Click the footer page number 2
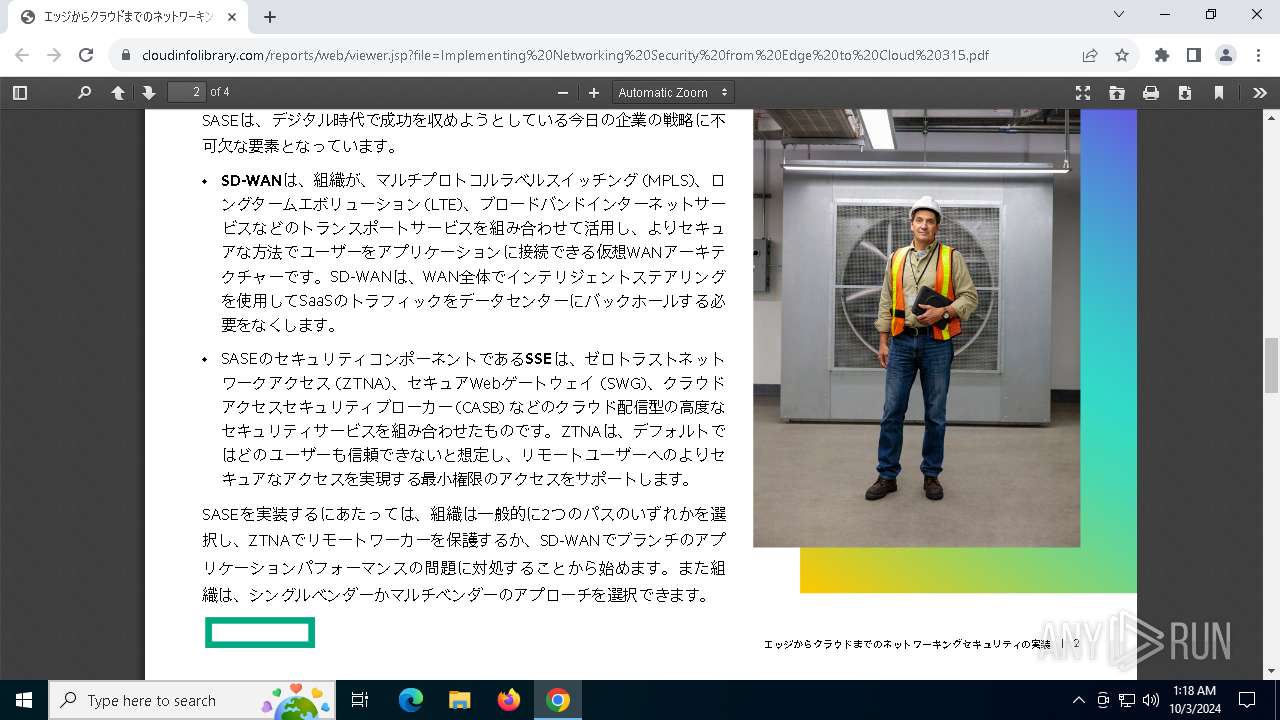Viewport: 1280px width, 720px height. click(1077, 644)
